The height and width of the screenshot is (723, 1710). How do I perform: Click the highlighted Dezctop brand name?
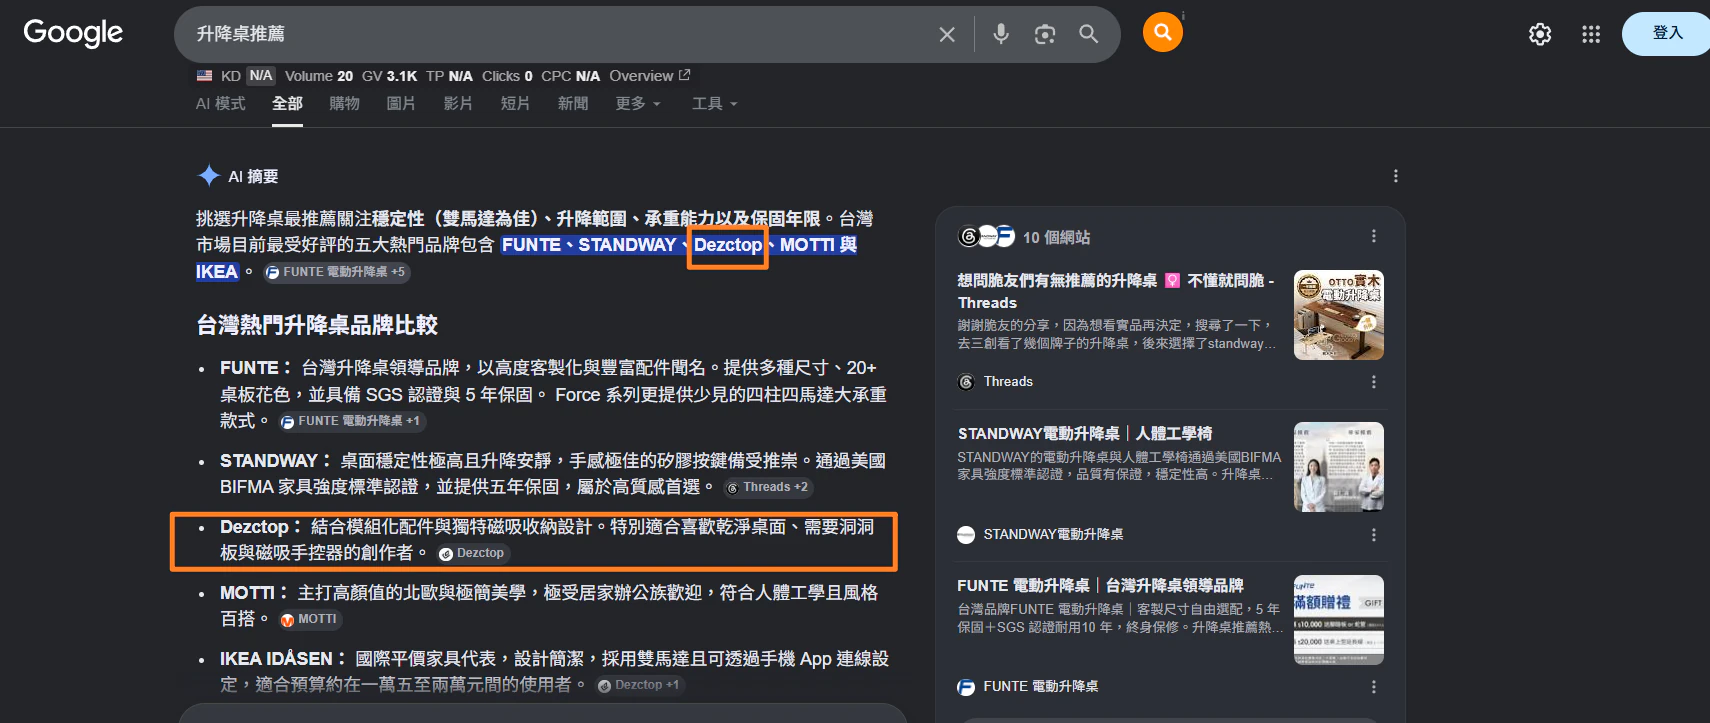[728, 245]
